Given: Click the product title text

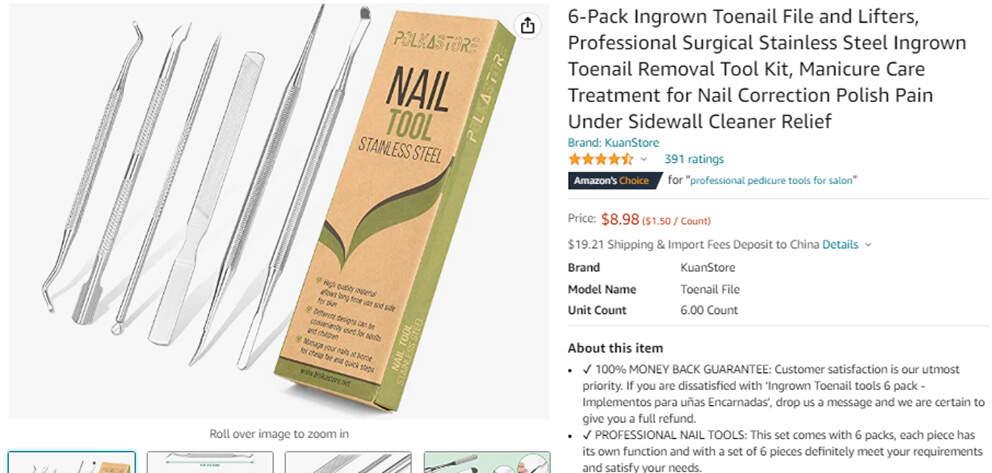Looking at the screenshot, I should point(767,69).
